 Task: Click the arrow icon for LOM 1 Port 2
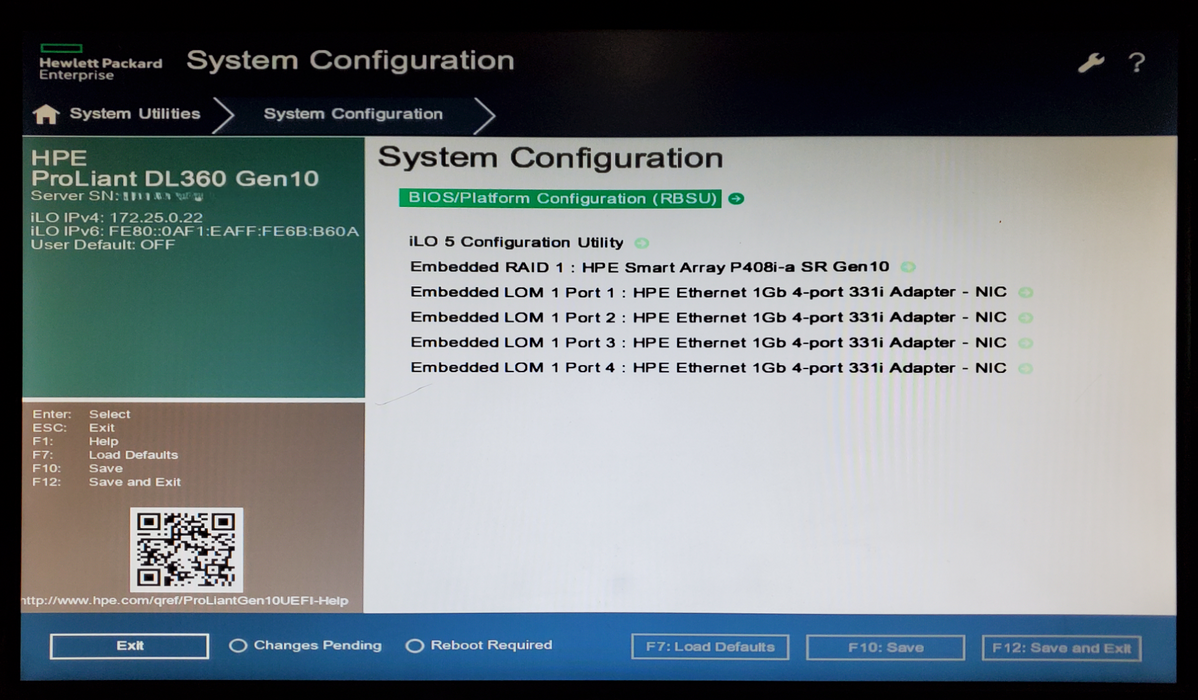(x=1025, y=318)
